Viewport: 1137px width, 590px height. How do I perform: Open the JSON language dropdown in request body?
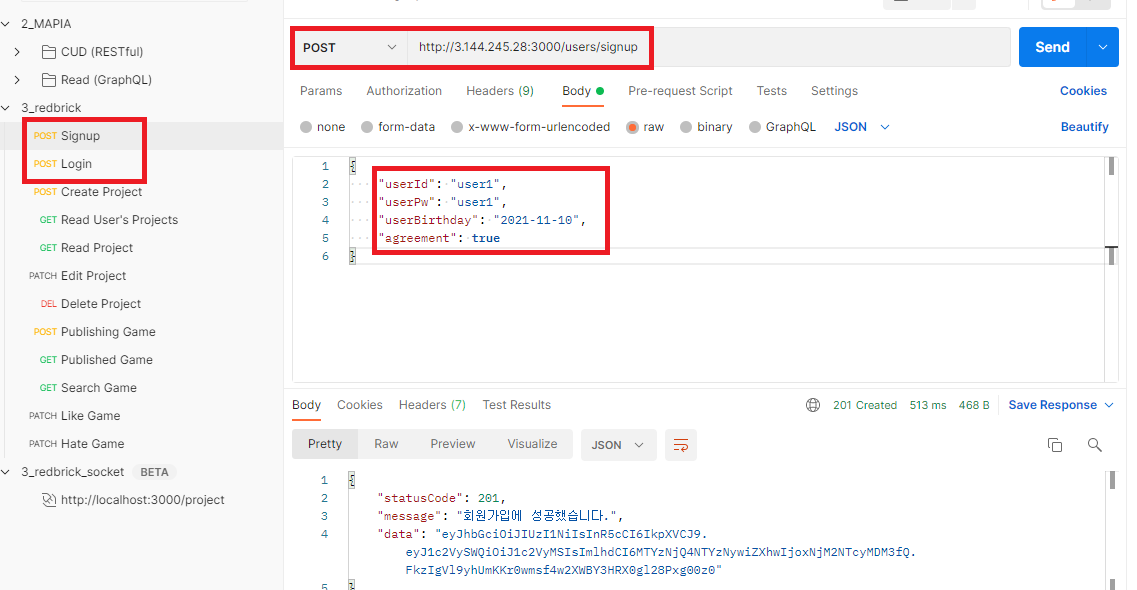pos(858,126)
